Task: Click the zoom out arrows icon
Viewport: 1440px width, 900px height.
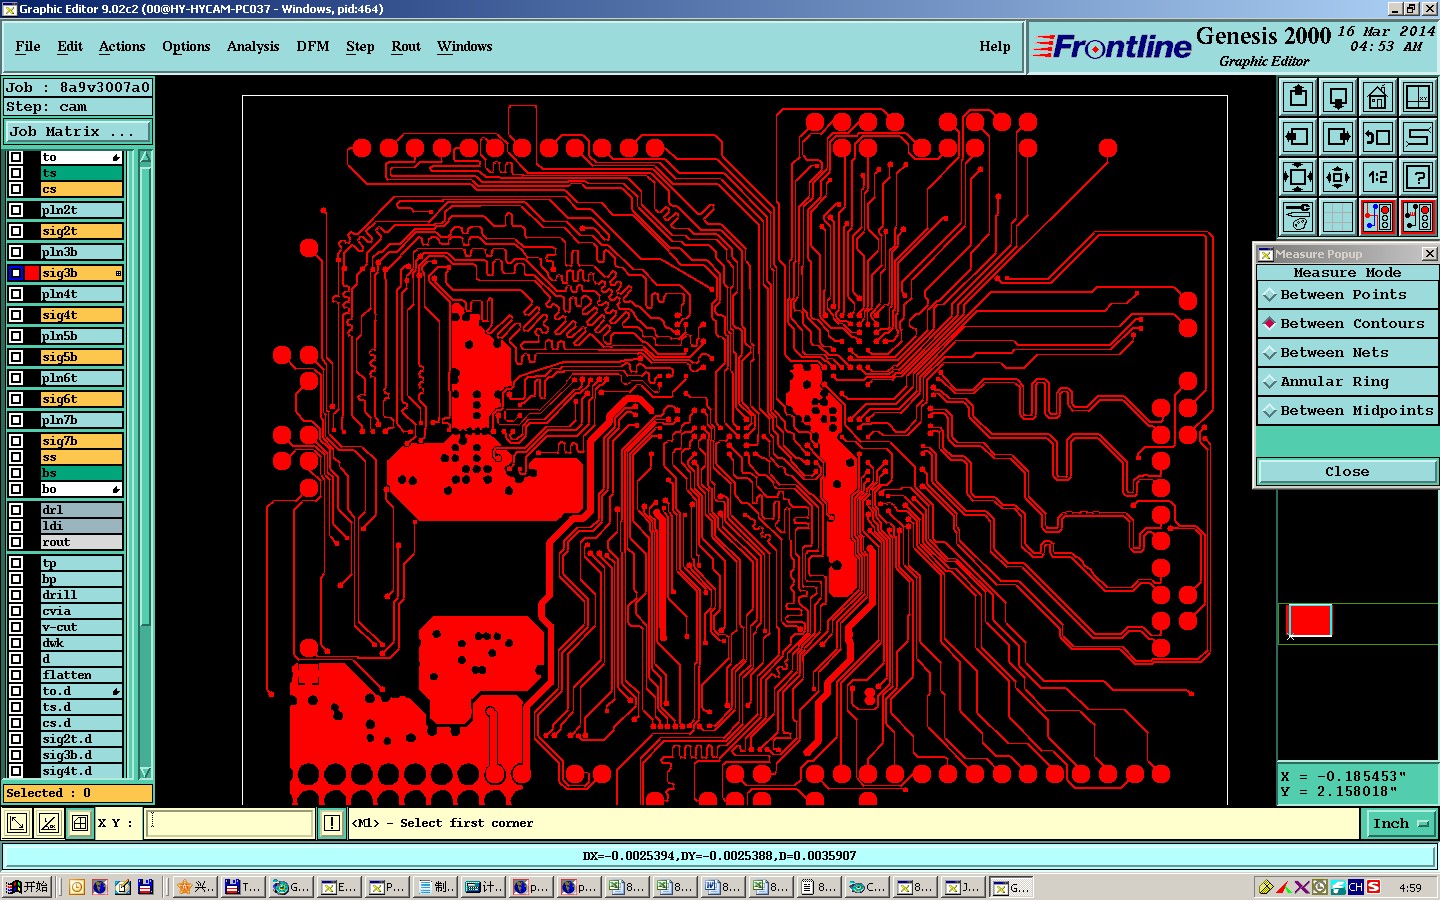Action: pos(1338,177)
